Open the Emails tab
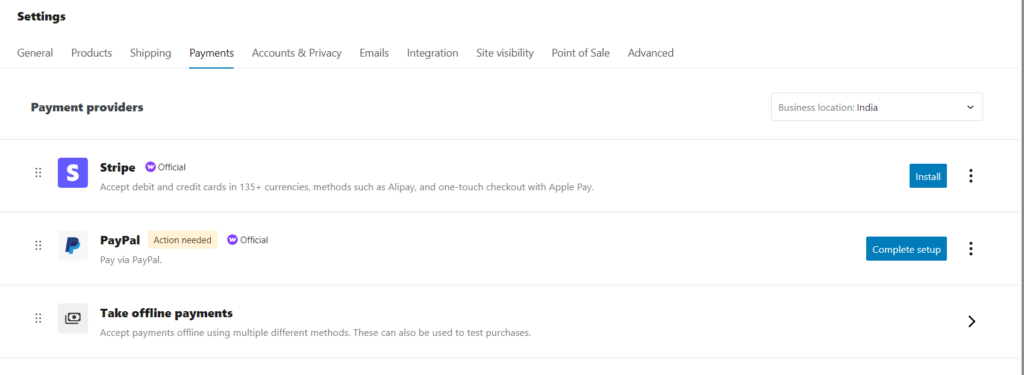 374,53
